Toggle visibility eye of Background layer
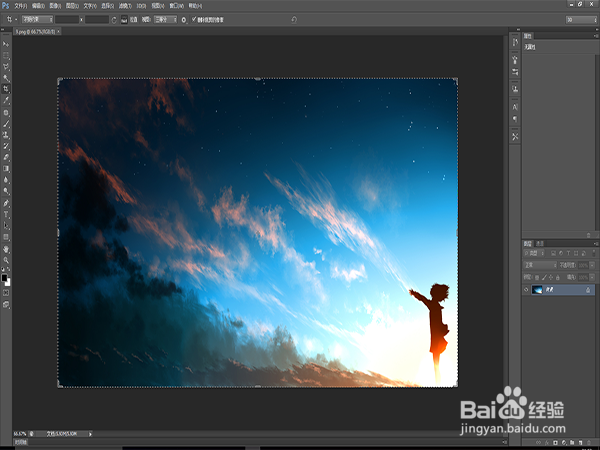Screen dimensions: 600x450 pyautogui.click(x=526, y=290)
